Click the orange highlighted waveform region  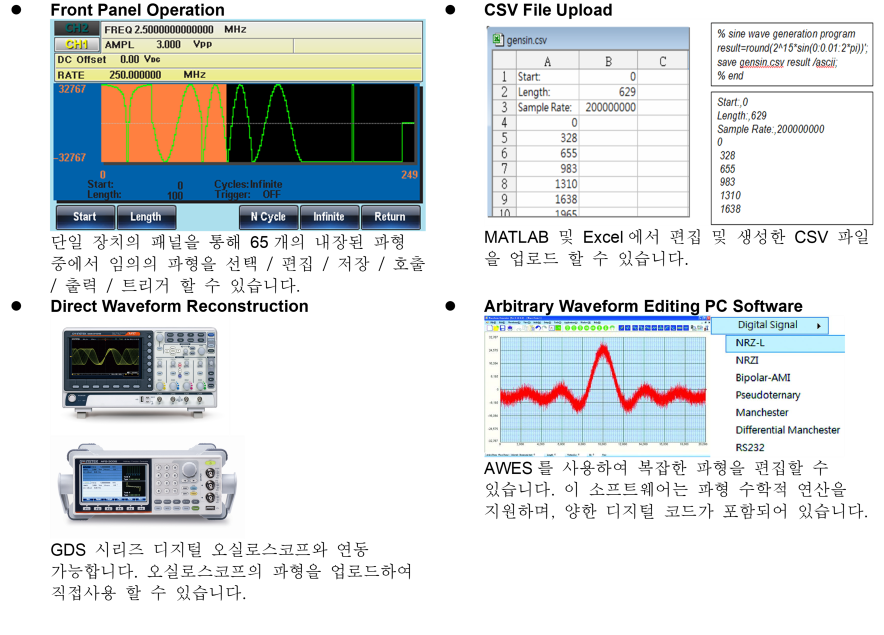[x=163, y=124]
